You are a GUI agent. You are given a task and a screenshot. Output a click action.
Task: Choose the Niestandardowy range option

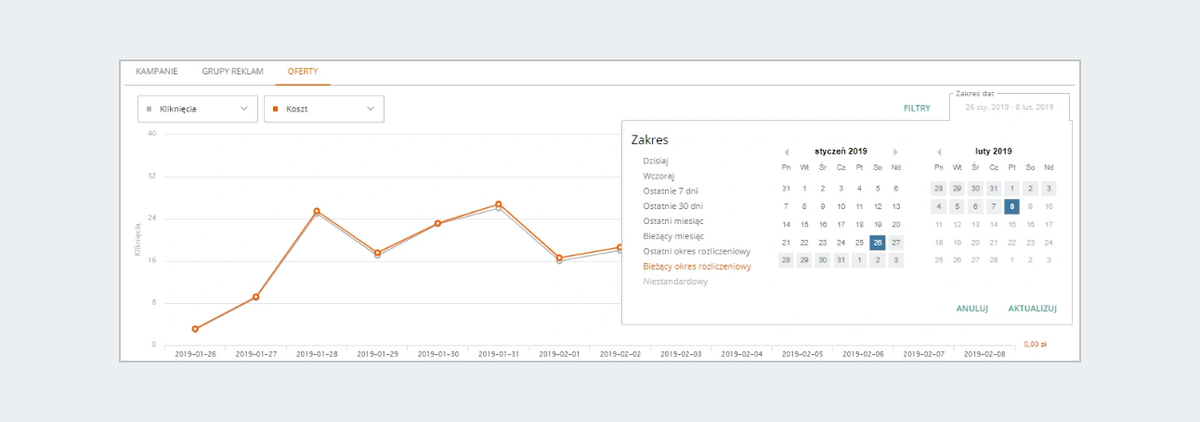pos(675,282)
